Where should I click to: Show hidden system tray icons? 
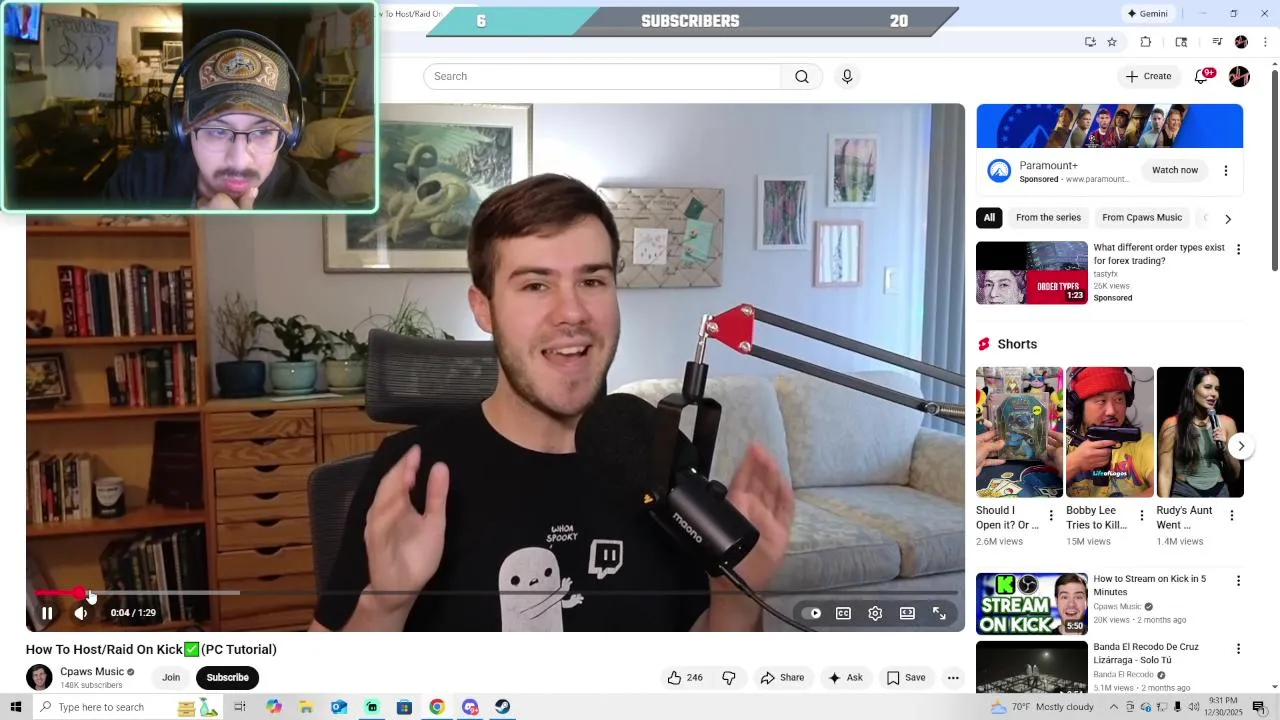[1114, 707]
